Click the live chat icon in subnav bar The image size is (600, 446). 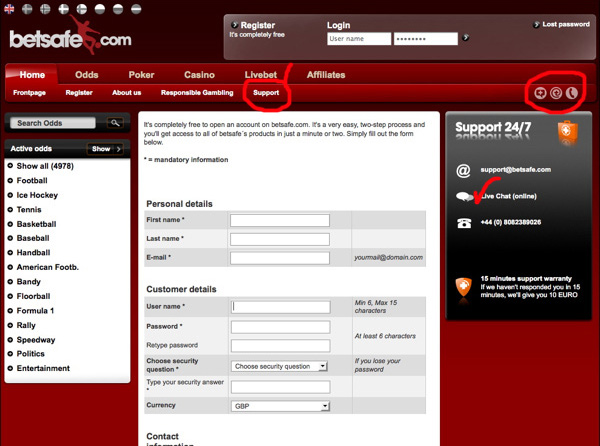click(x=541, y=93)
